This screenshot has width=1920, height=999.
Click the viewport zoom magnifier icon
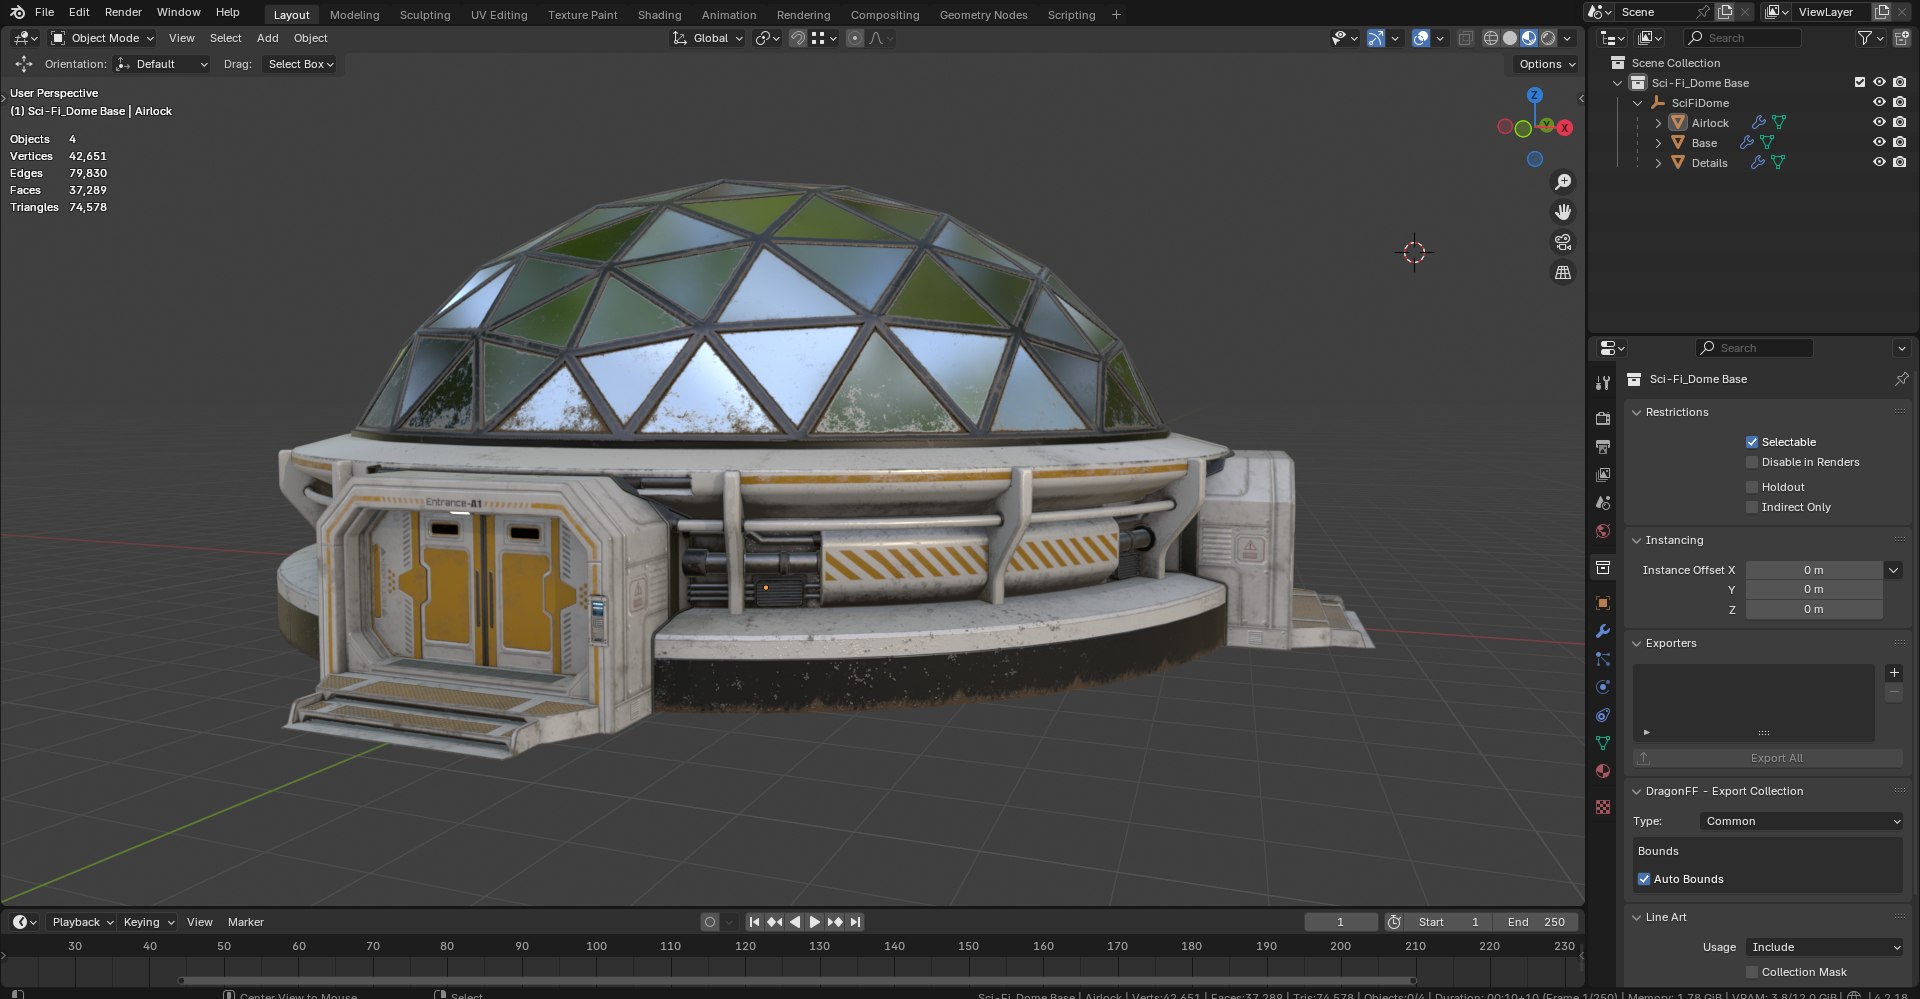1563,182
